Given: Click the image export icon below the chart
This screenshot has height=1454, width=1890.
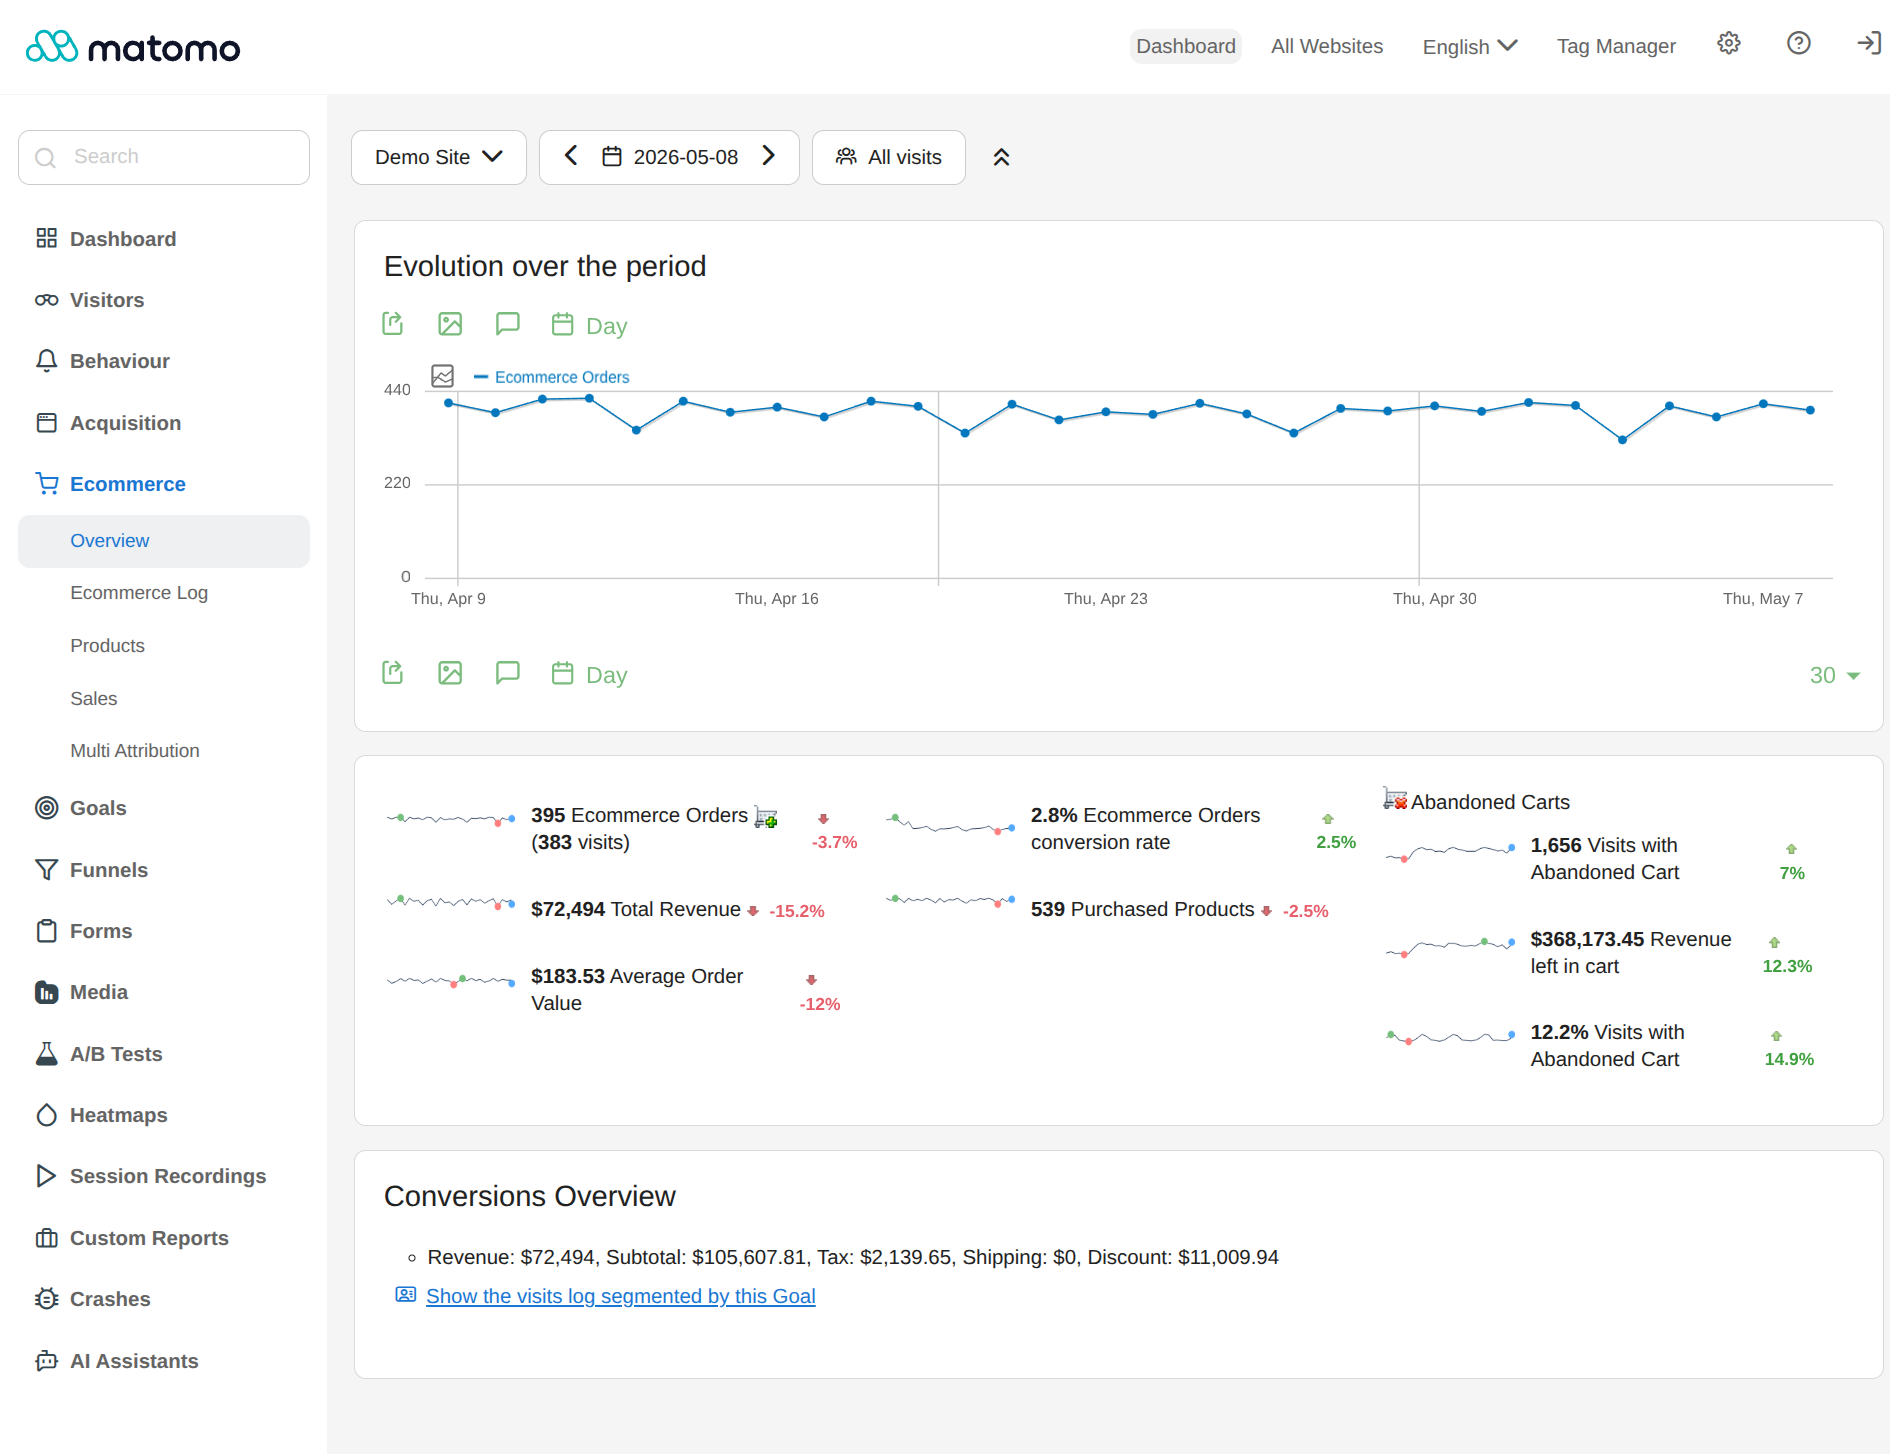Looking at the screenshot, I should [x=450, y=673].
